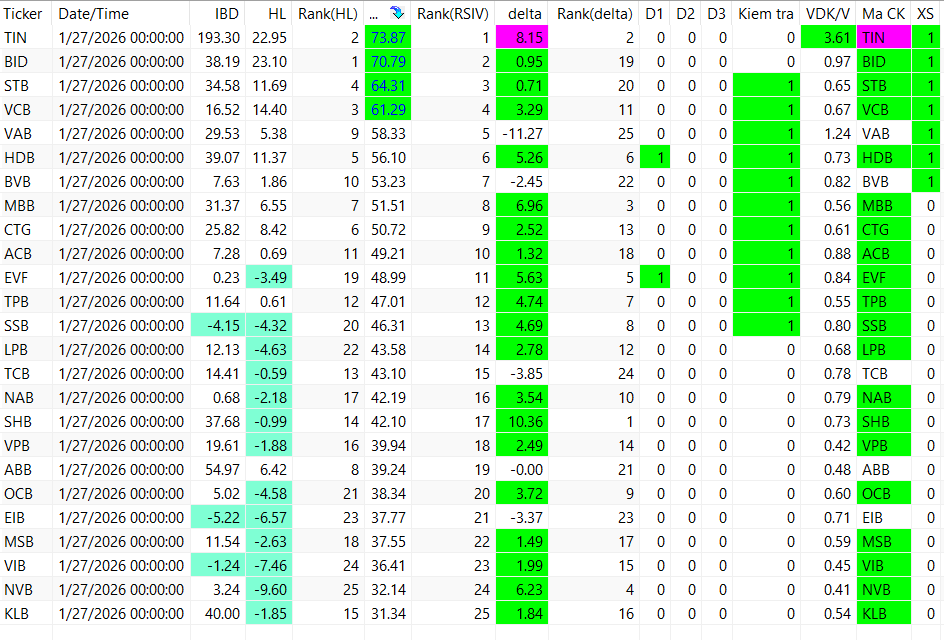Sort by Rank(HL) column header
This screenshot has width=944, height=640.
pyautogui.click(x=328, y=13)
